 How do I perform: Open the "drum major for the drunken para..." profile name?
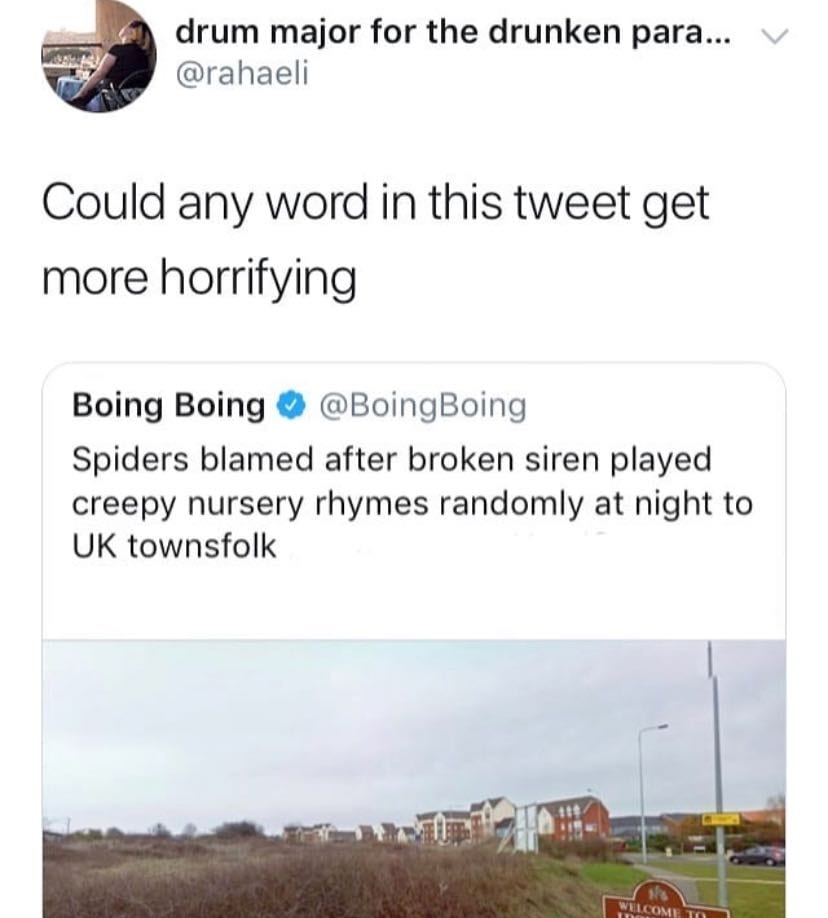coord(452,32)
